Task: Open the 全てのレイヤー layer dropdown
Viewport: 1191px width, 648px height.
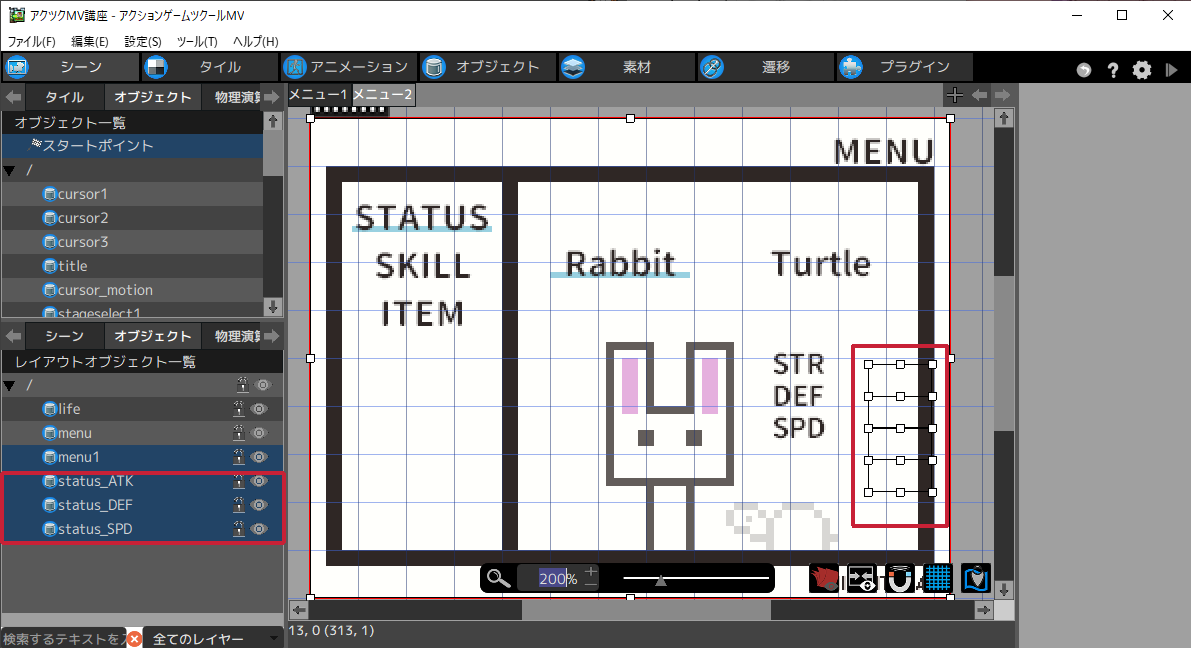Action: click(212, 639)
